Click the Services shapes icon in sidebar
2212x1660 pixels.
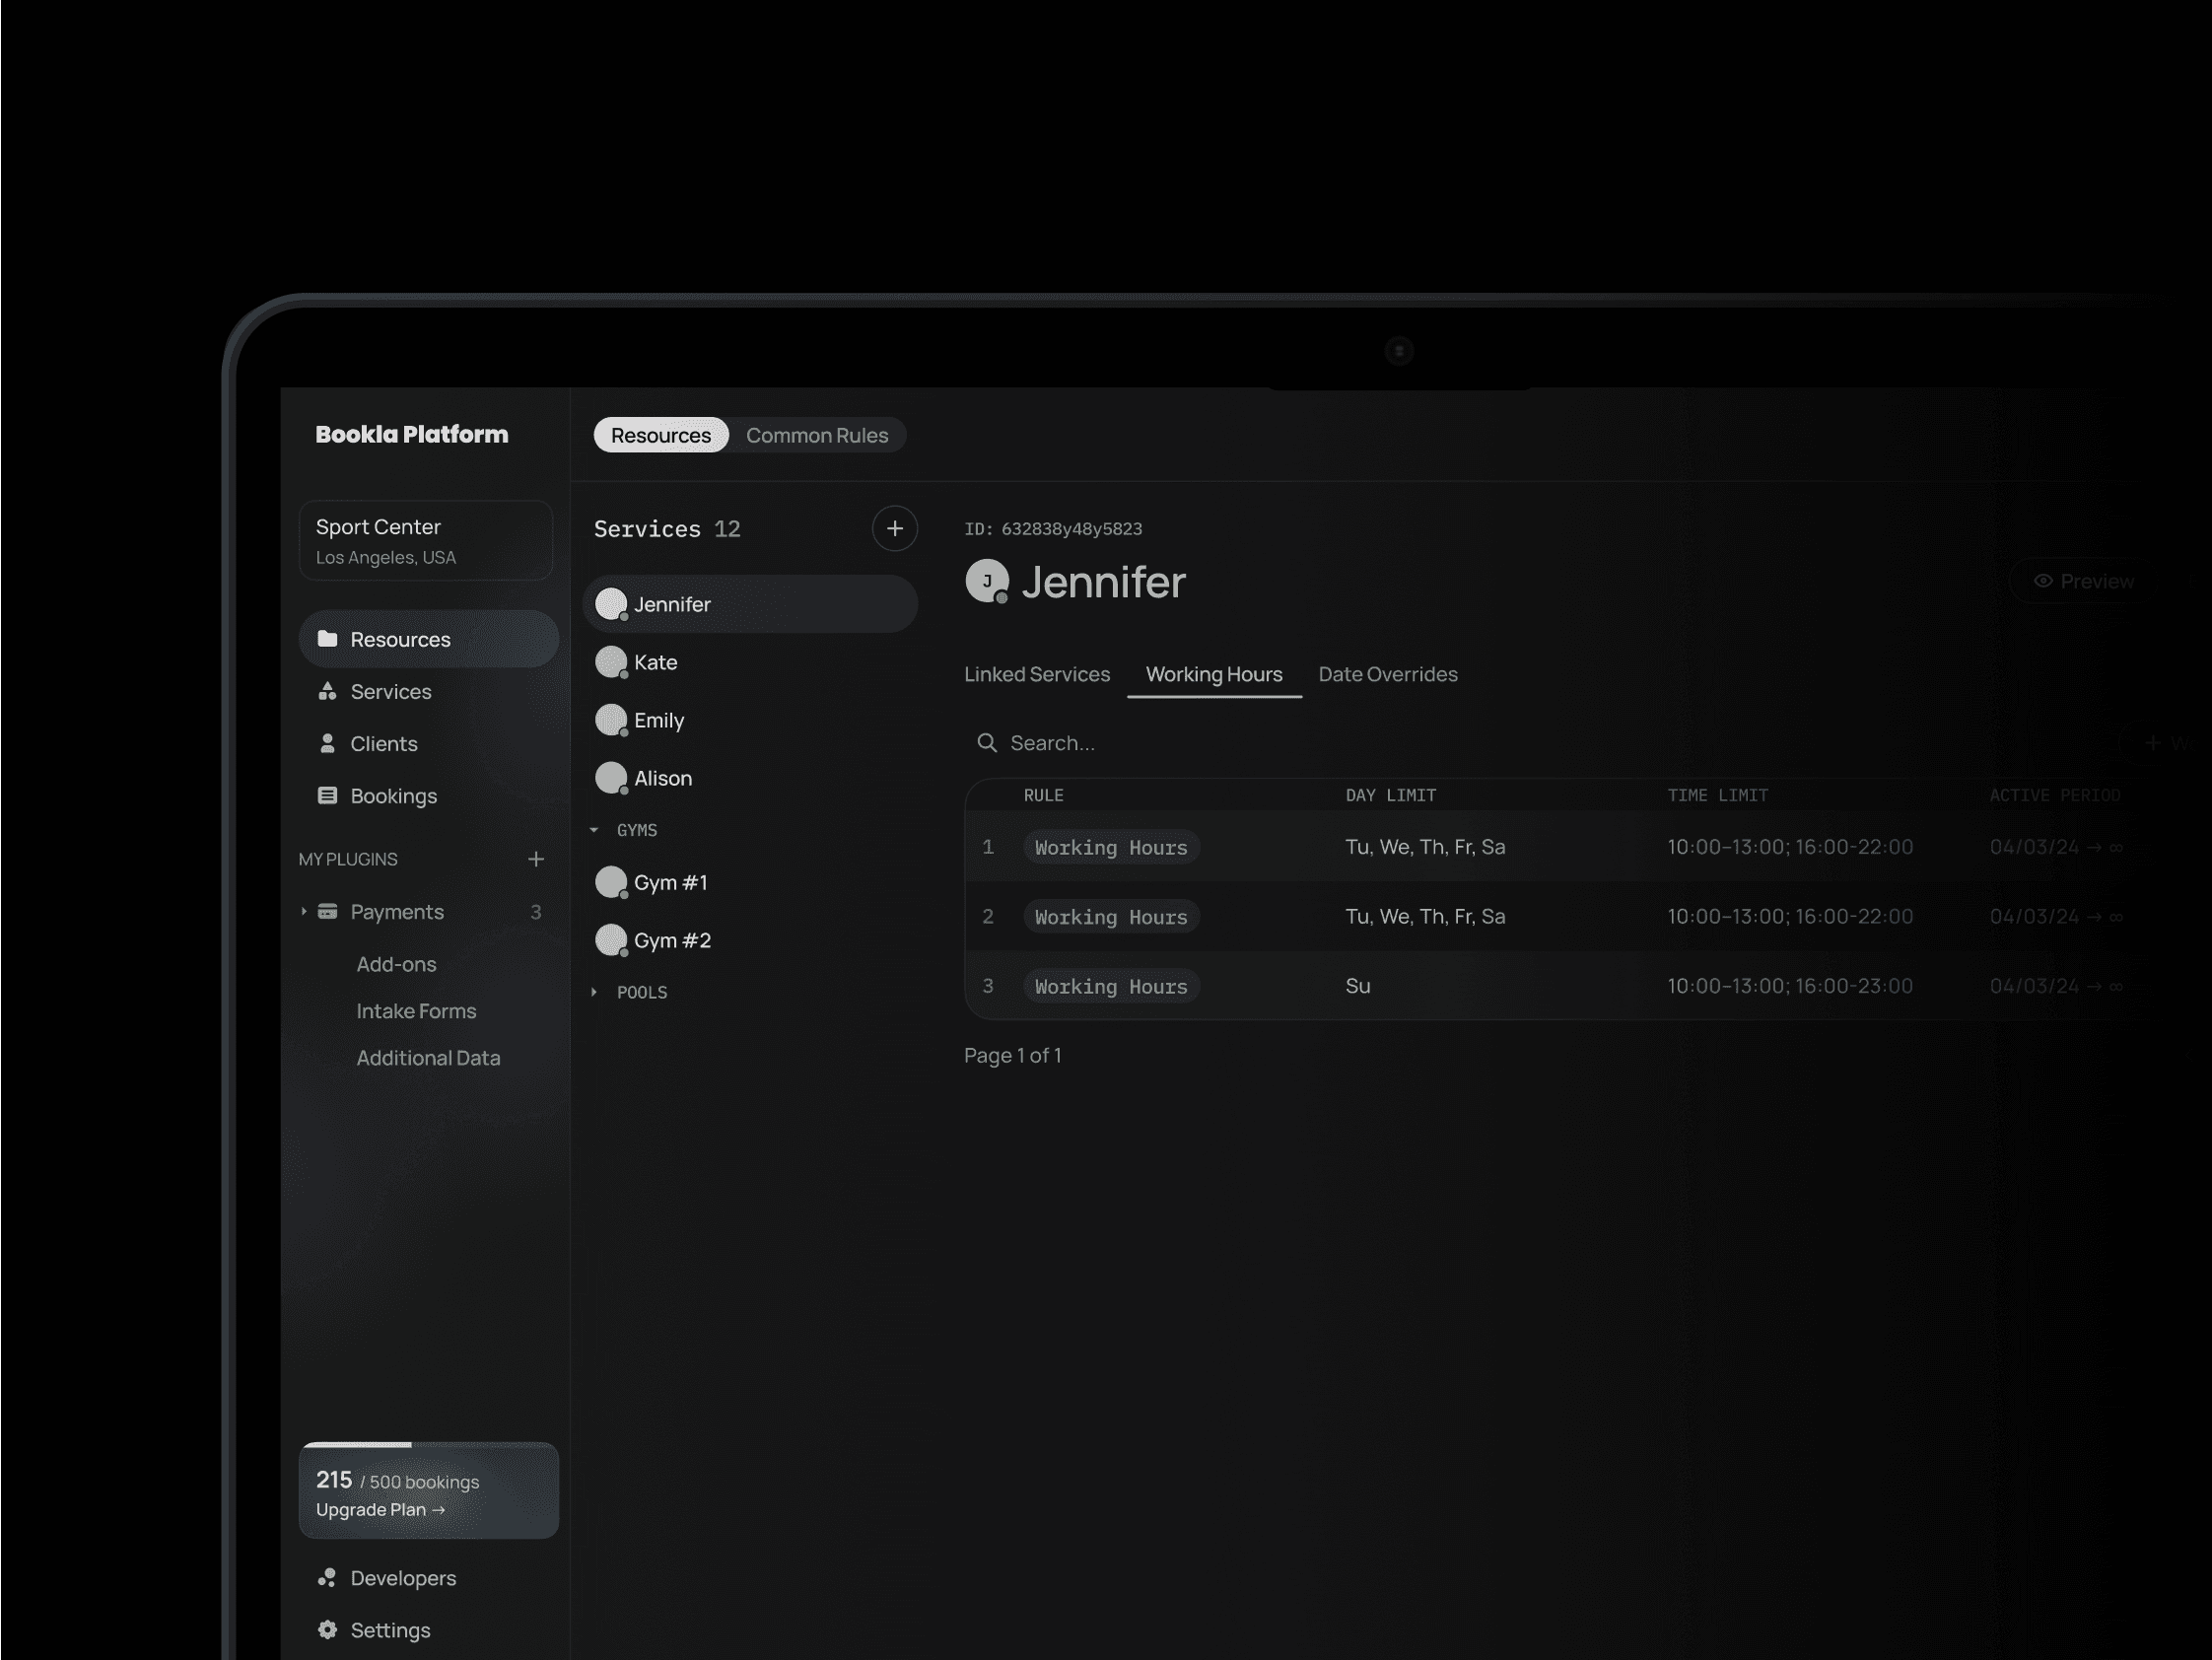click(x=327, y=691)
